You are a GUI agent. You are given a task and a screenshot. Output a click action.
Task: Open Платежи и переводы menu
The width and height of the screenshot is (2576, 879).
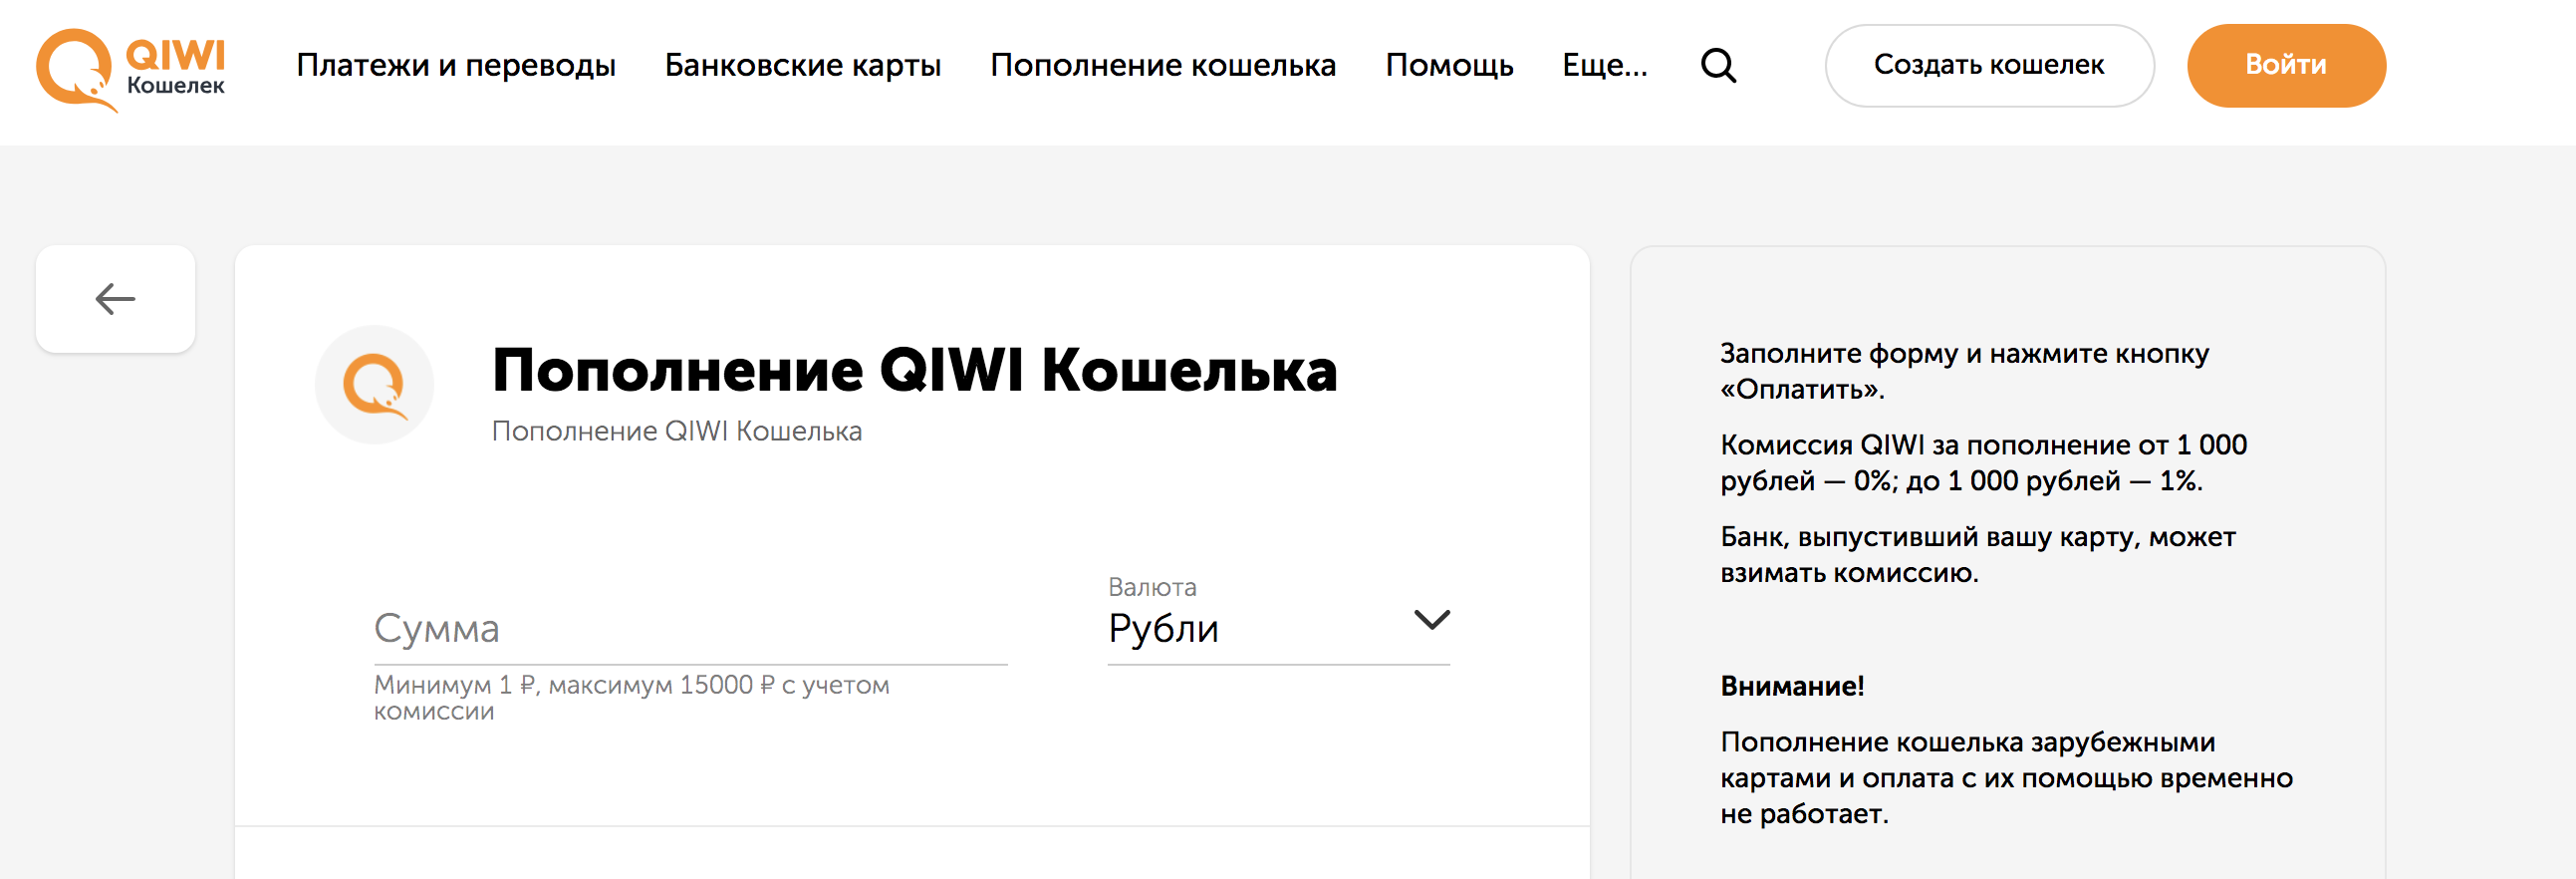coord(456,66)
